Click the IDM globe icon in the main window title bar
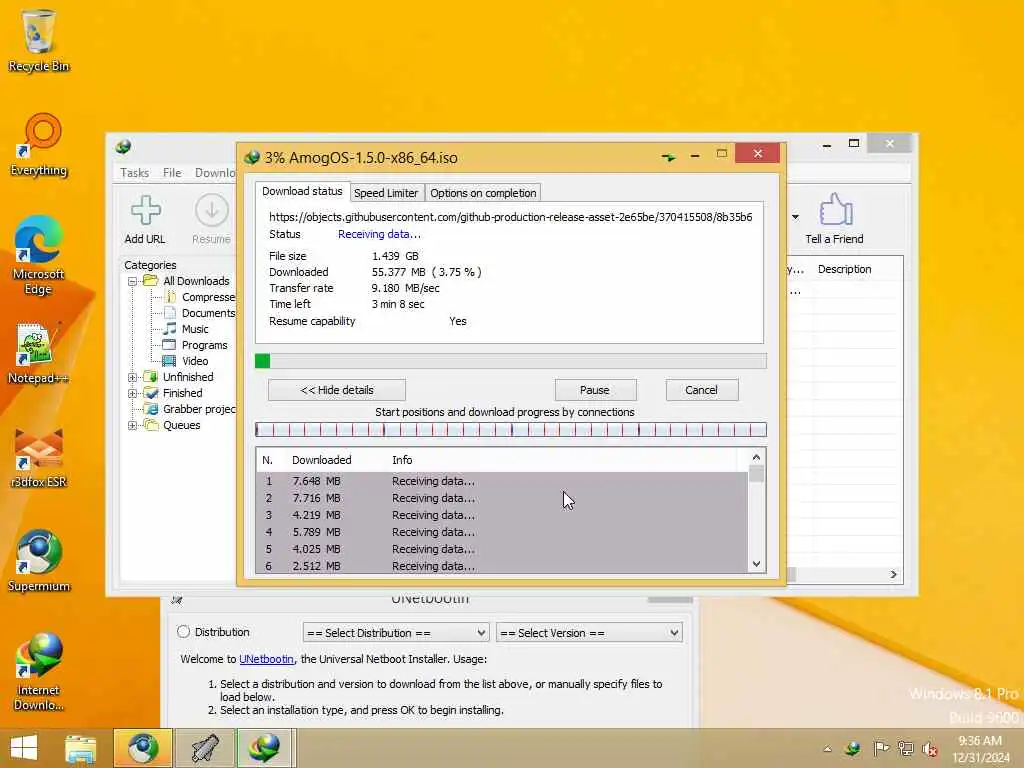 pyautogui.click(x=123, y=146)
